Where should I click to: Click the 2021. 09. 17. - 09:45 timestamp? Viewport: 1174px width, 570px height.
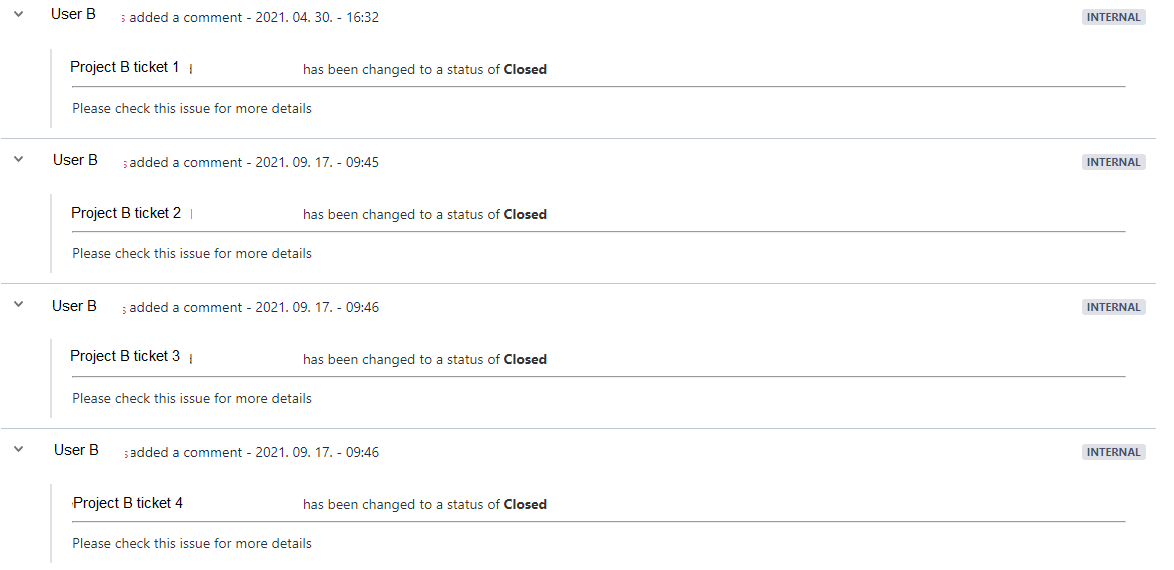click(x=317, y=163)
